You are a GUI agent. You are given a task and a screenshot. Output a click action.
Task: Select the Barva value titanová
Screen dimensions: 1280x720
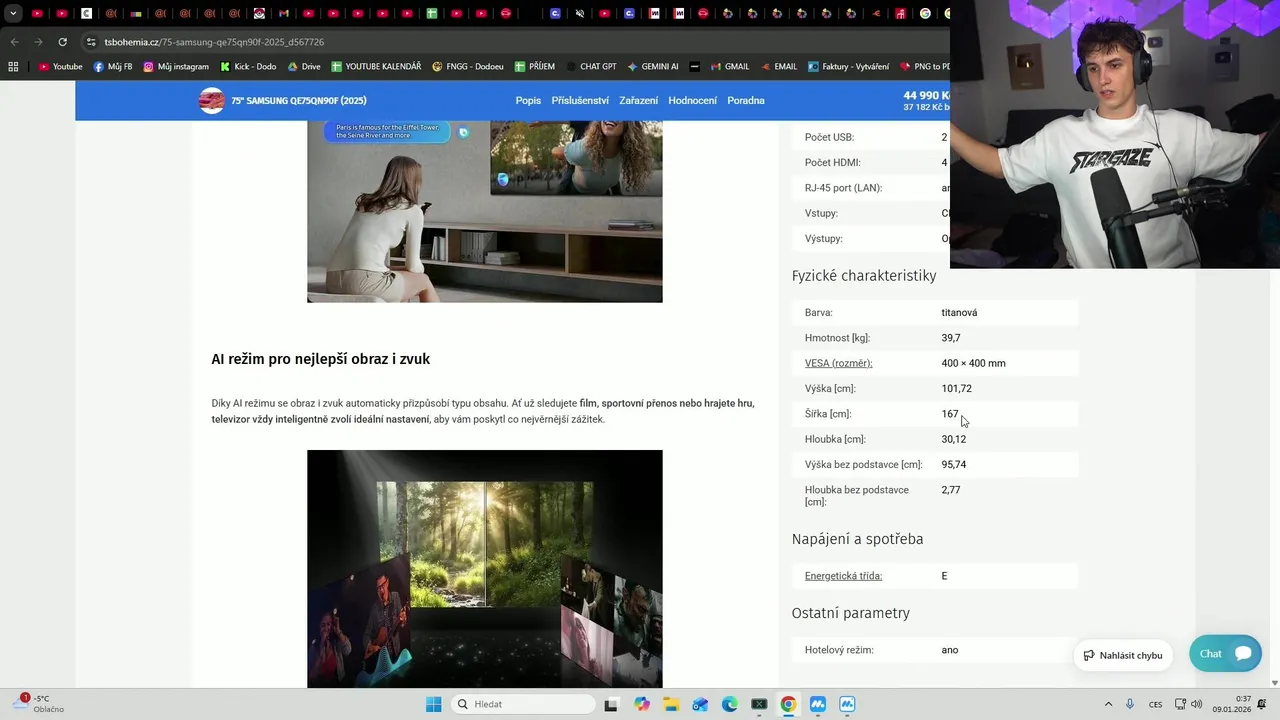tap(959, 312)
